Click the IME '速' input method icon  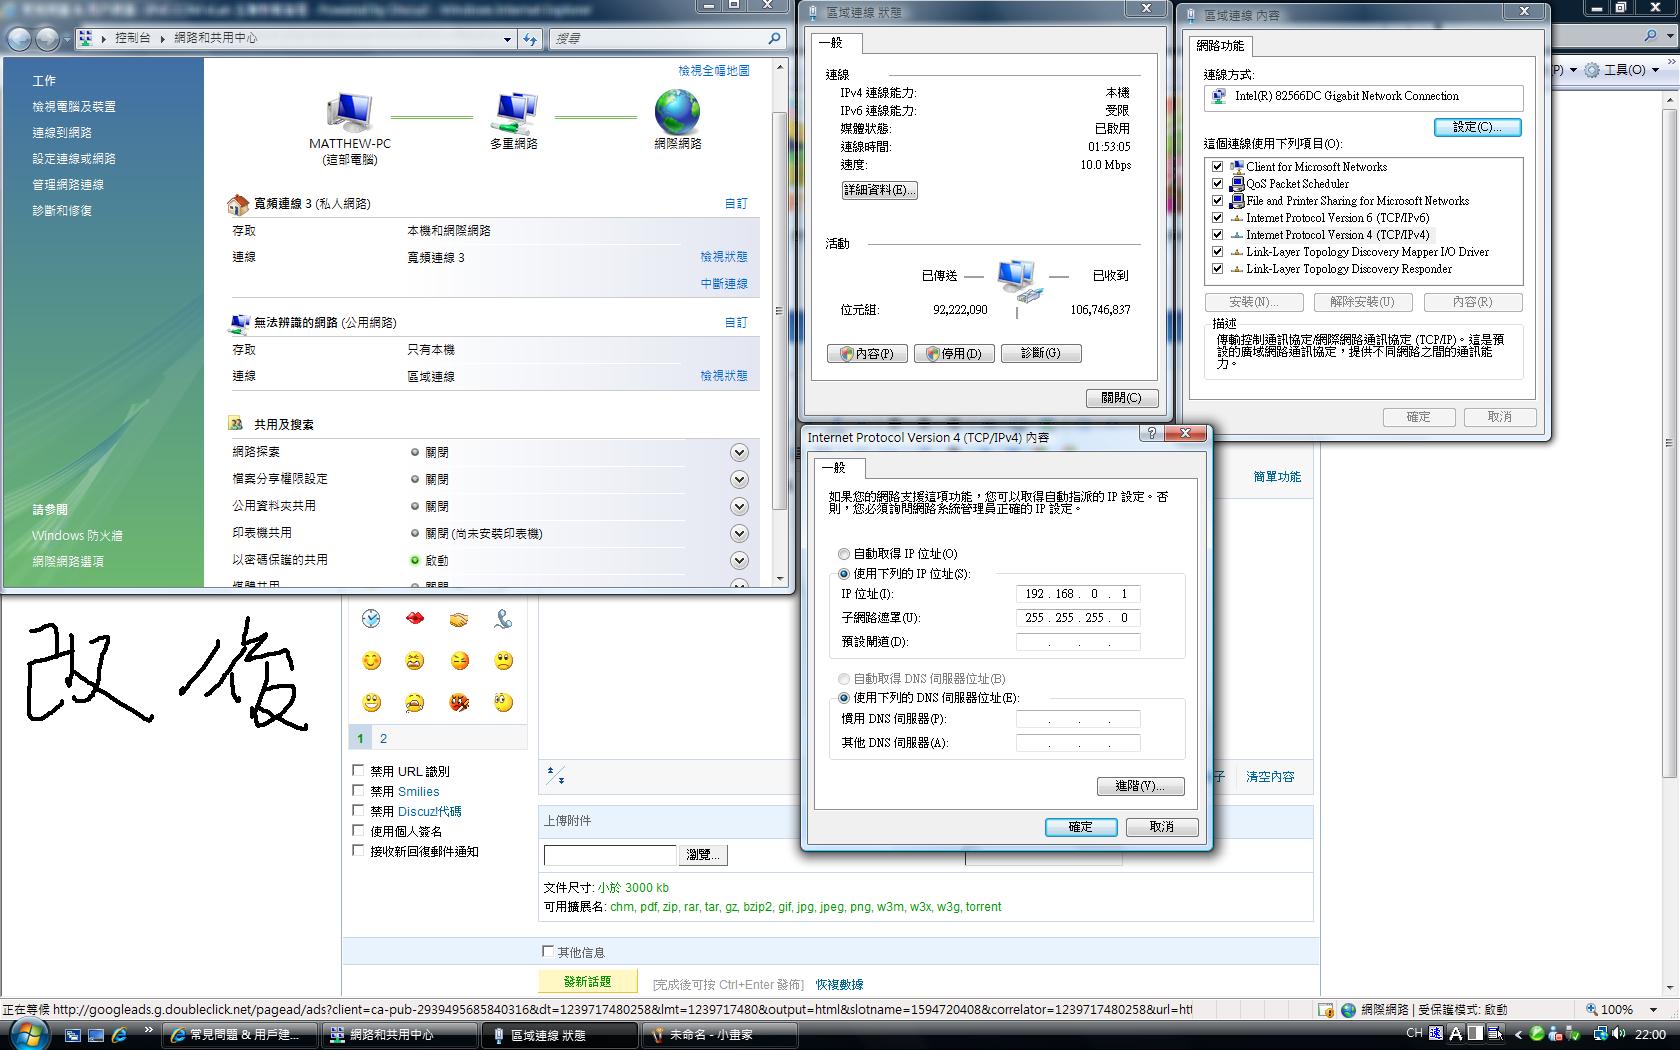(x=1436, y=1034)
